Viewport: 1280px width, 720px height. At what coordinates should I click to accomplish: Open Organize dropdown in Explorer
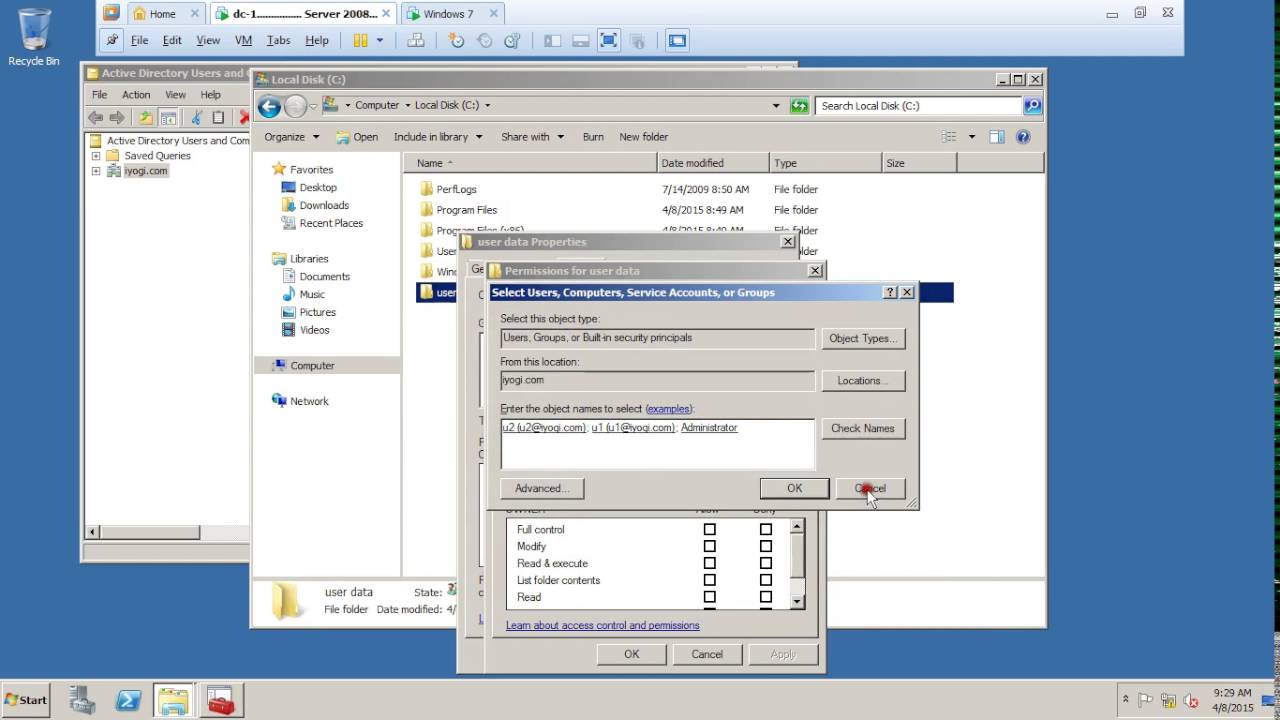pos(292,137)
